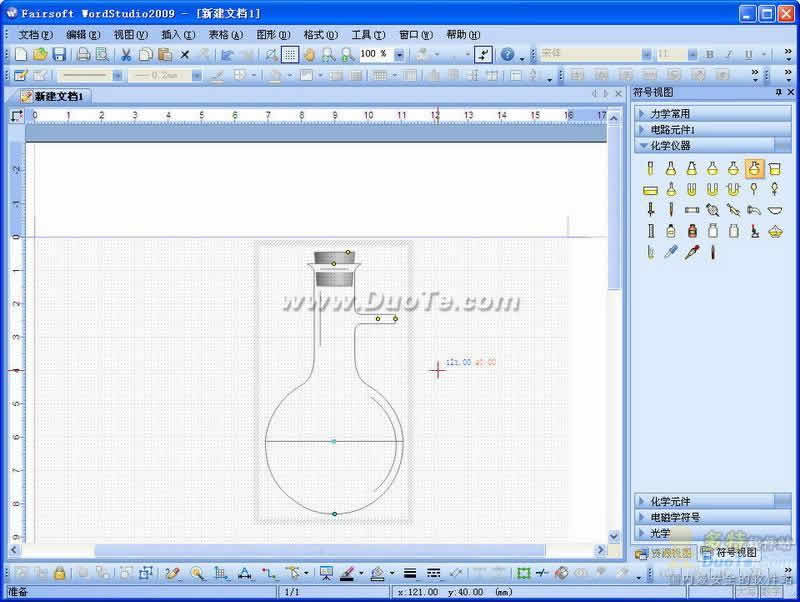Choose the red reagent bottle symbol
The image size is (800, 602).
tap(691, 231)
